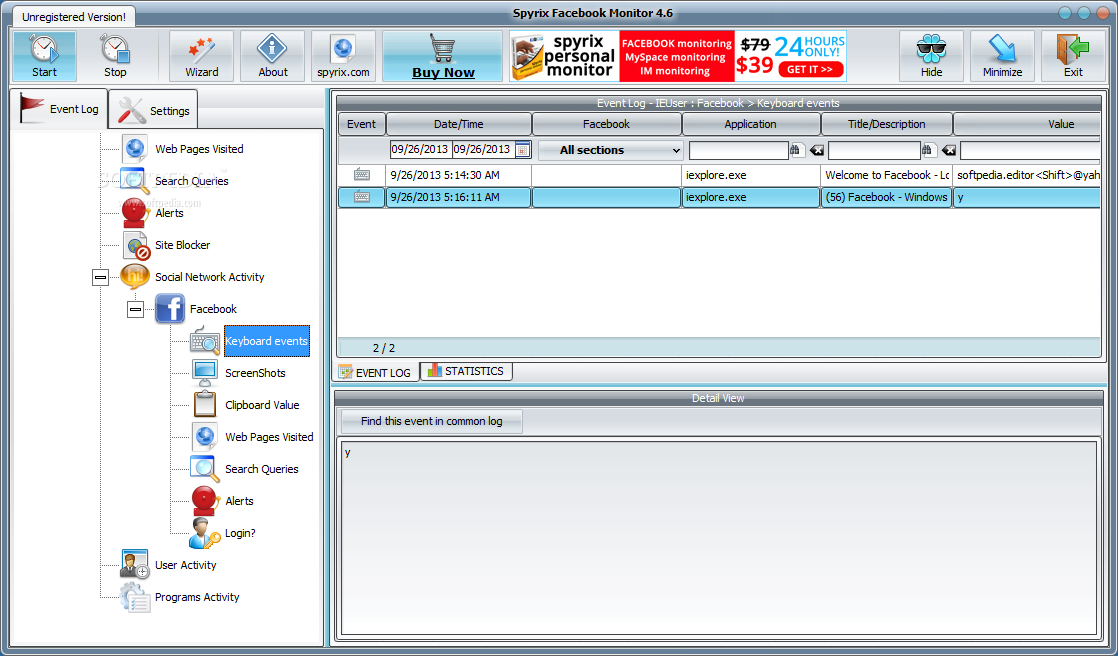Select top-level Web Pages Visited tree item
The height and width of the screenshot is (656, 1118).
[199, 149]
